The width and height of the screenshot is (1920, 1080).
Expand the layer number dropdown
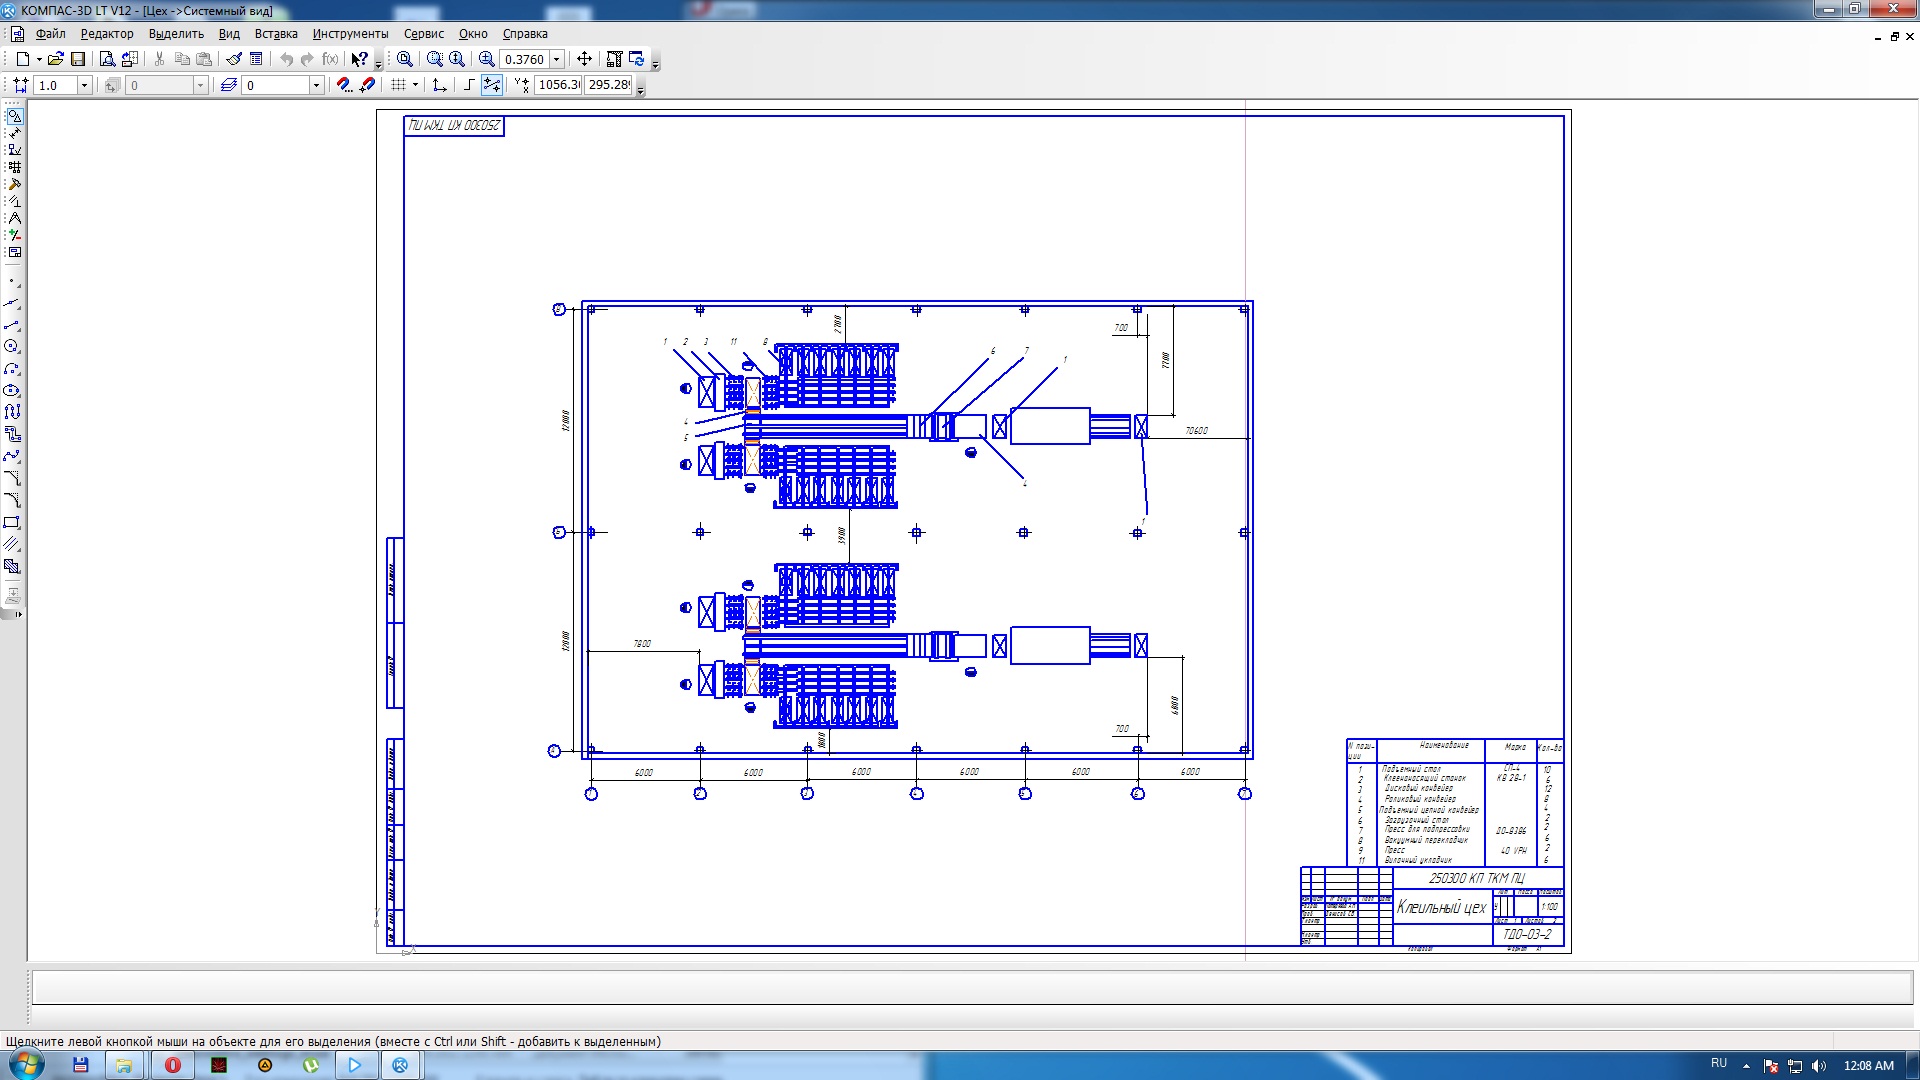pyautogui.click(x=316, y=85)
